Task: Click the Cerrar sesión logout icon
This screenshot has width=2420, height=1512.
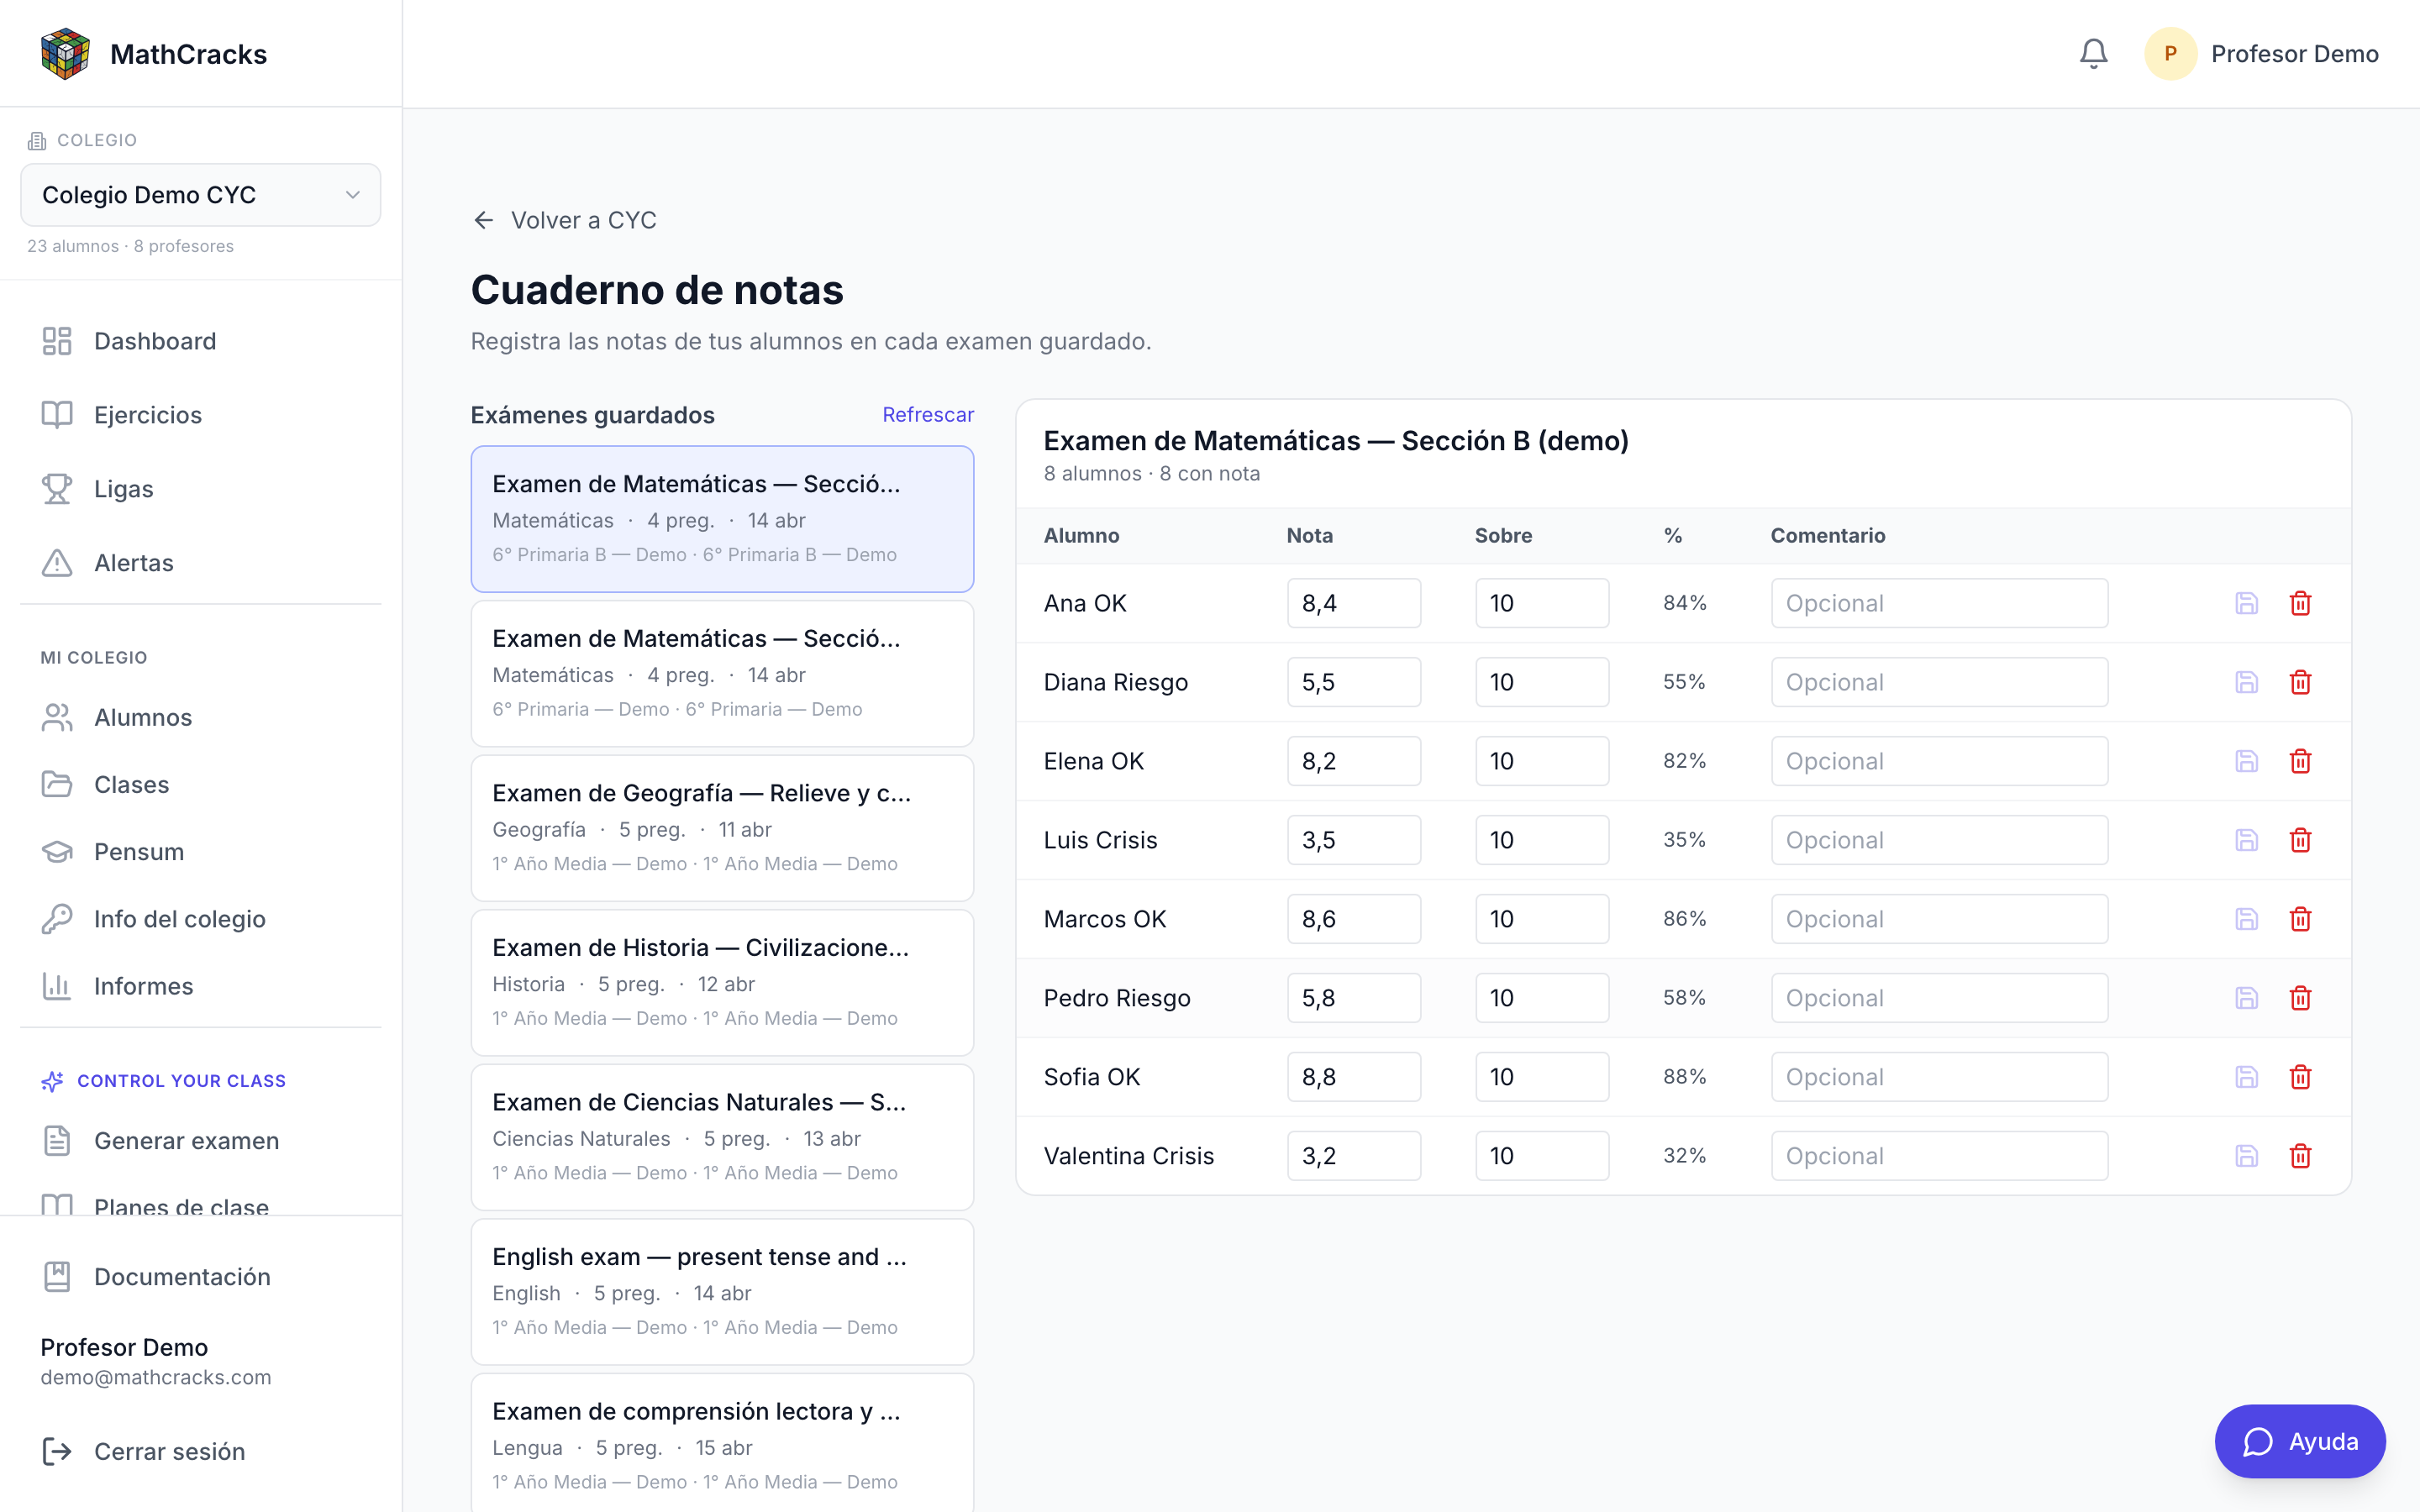Action: pos(57,1451)
